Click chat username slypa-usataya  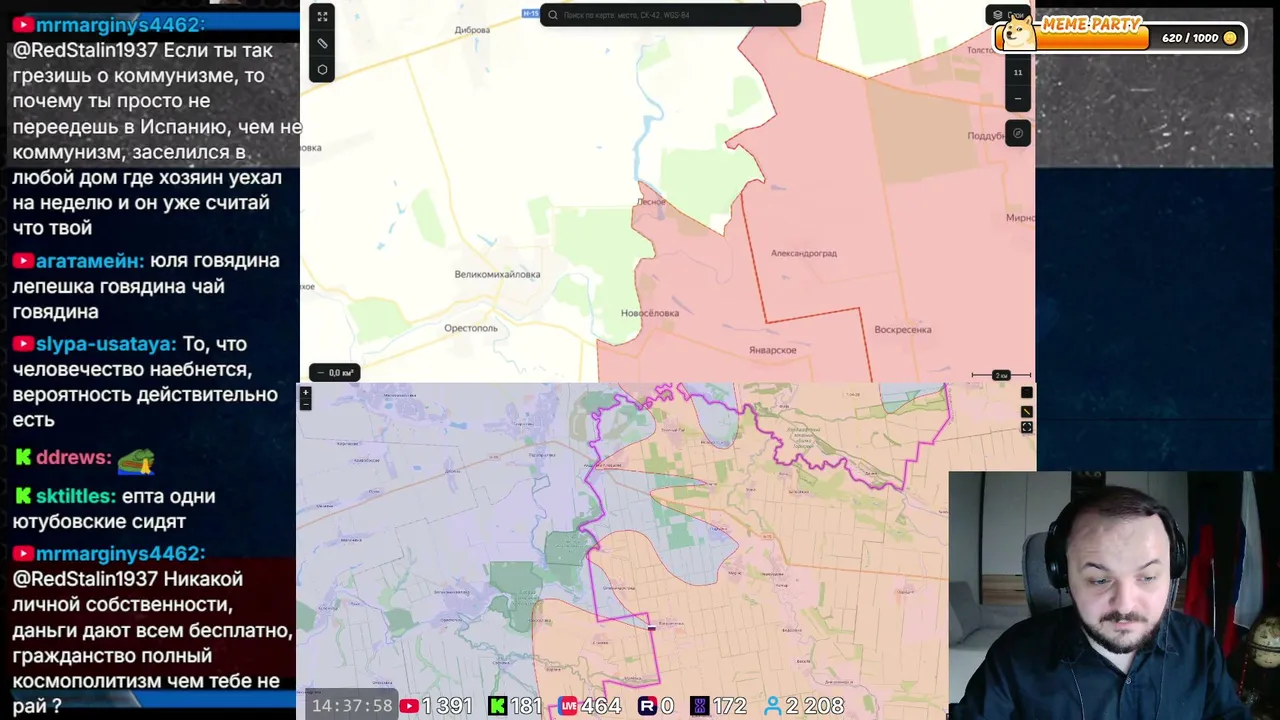pyautogui.click(x=105, y=344)
